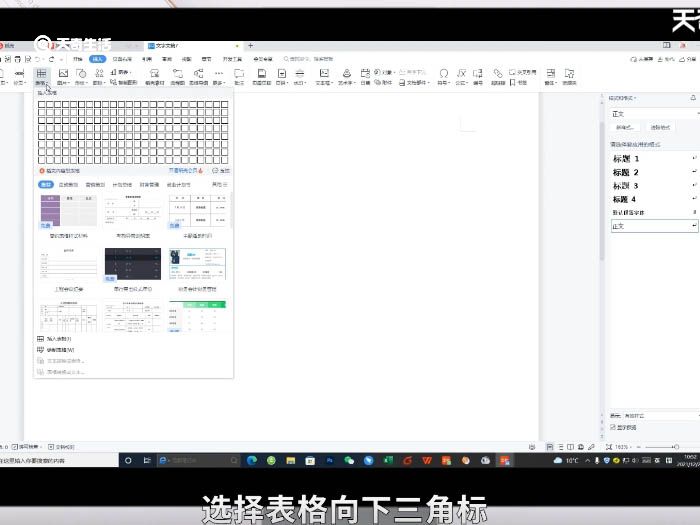Expand the template category list menu

[220, 184]
